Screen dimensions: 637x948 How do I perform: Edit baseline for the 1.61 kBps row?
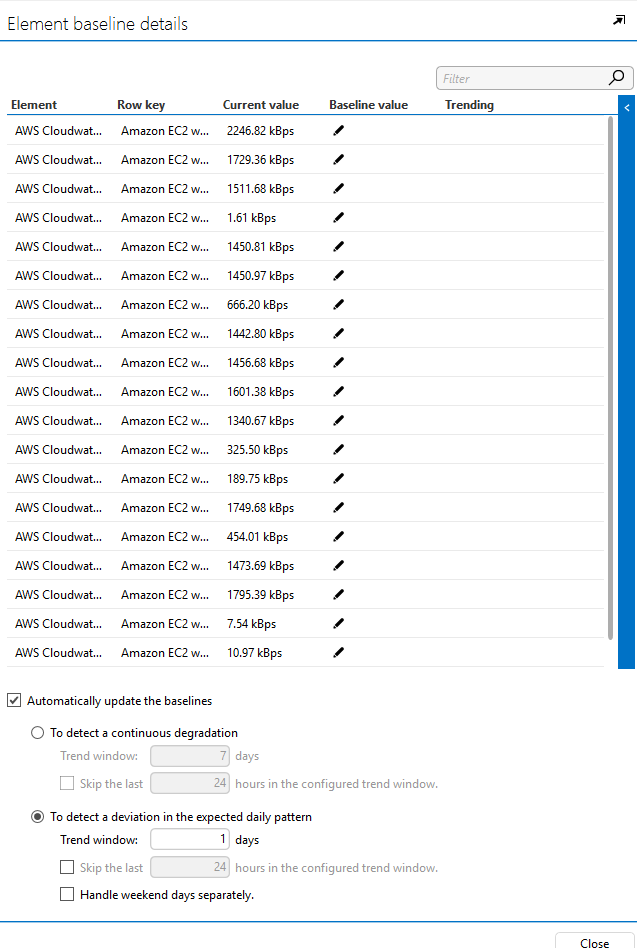338,218
